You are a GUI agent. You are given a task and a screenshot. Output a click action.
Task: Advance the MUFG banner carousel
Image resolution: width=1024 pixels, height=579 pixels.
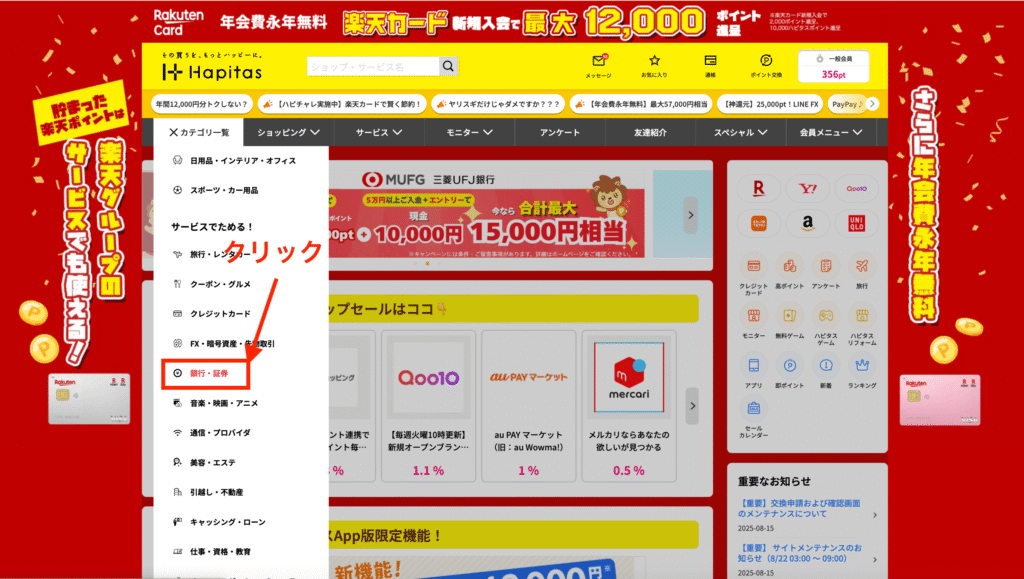click(x=690, y=215)
